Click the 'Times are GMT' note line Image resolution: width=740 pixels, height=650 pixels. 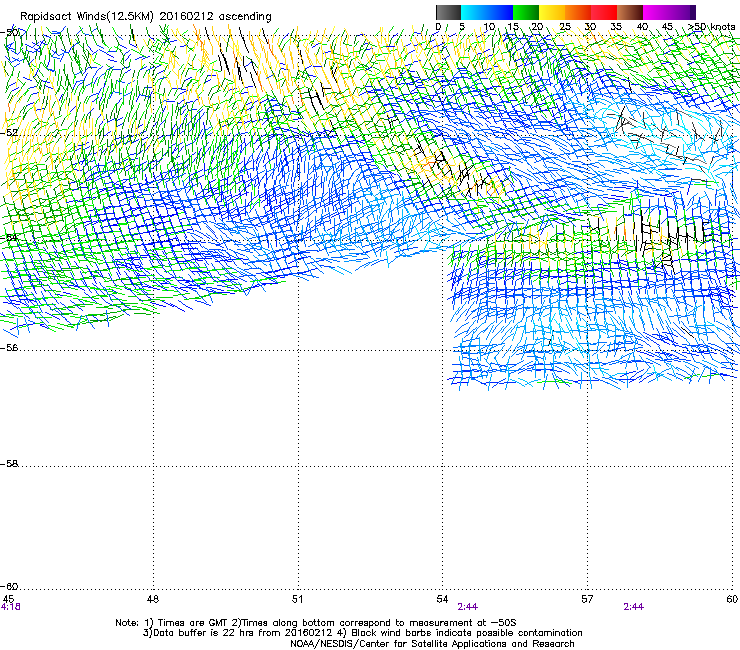pyautogui.click(x=316, y=623)
